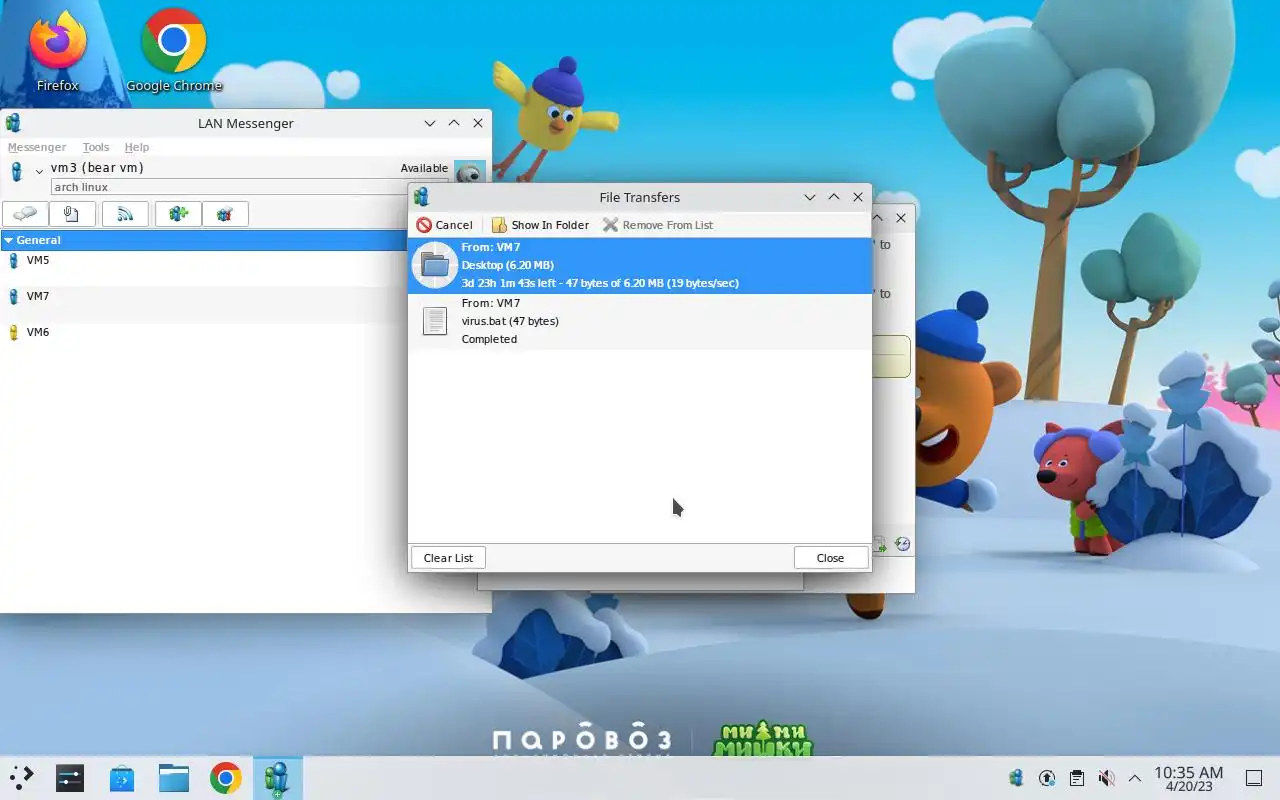Open the Firefox desktop shortcut
Viewport: 1280px width, 800px height.
pos(58,50)
